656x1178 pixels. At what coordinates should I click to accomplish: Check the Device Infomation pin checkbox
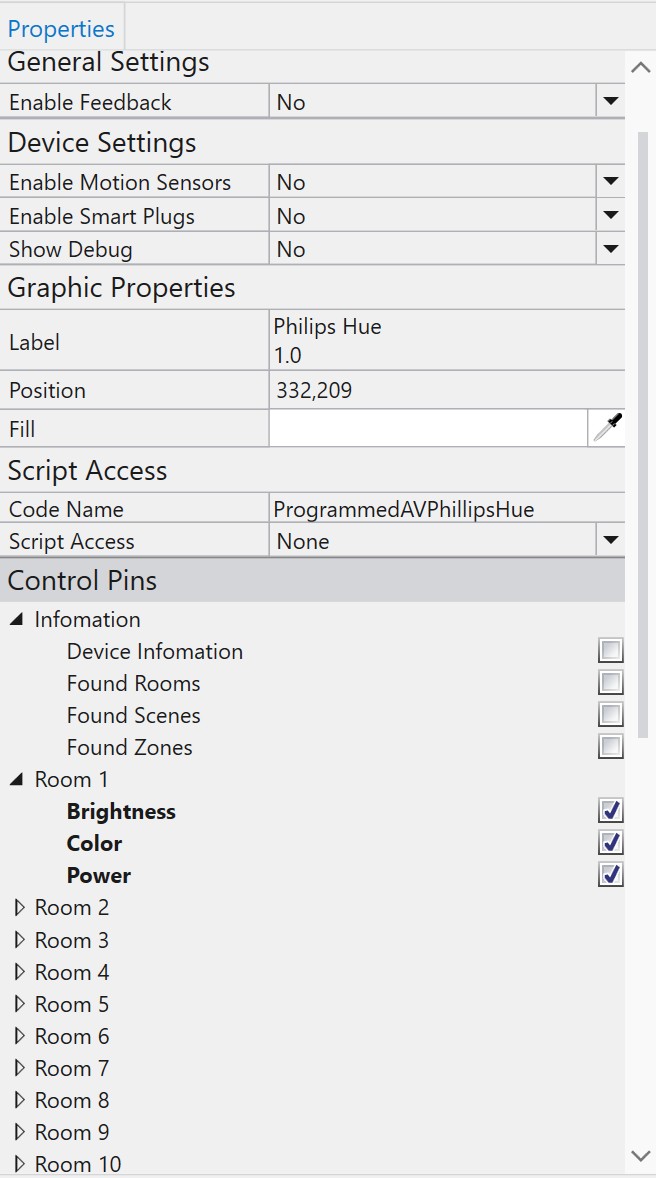610,651
